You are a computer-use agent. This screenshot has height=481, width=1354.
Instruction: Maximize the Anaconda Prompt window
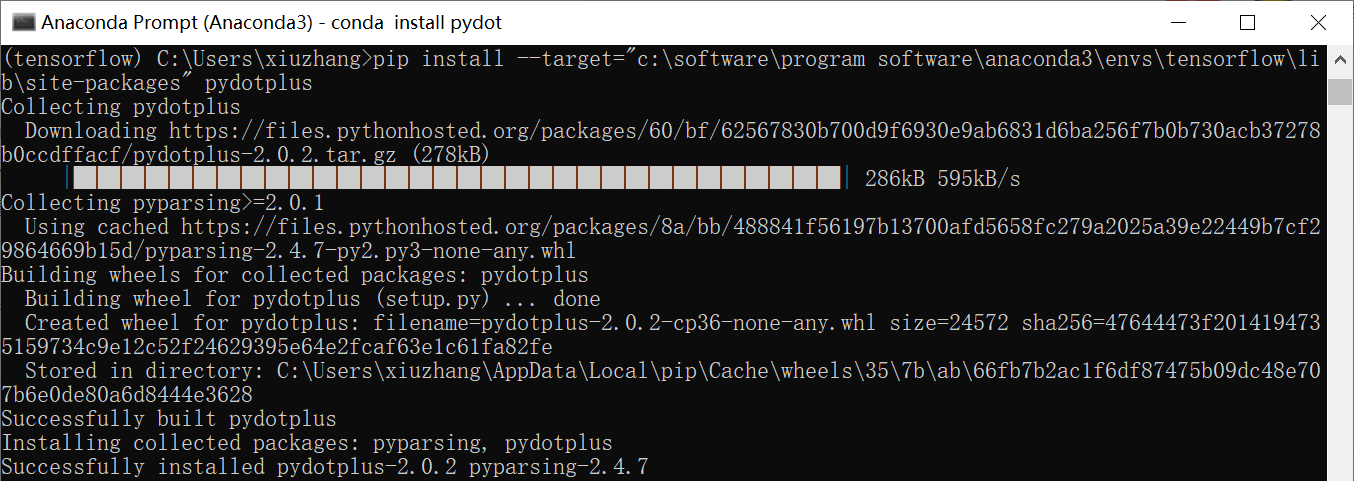click(x=1246, y=22)
